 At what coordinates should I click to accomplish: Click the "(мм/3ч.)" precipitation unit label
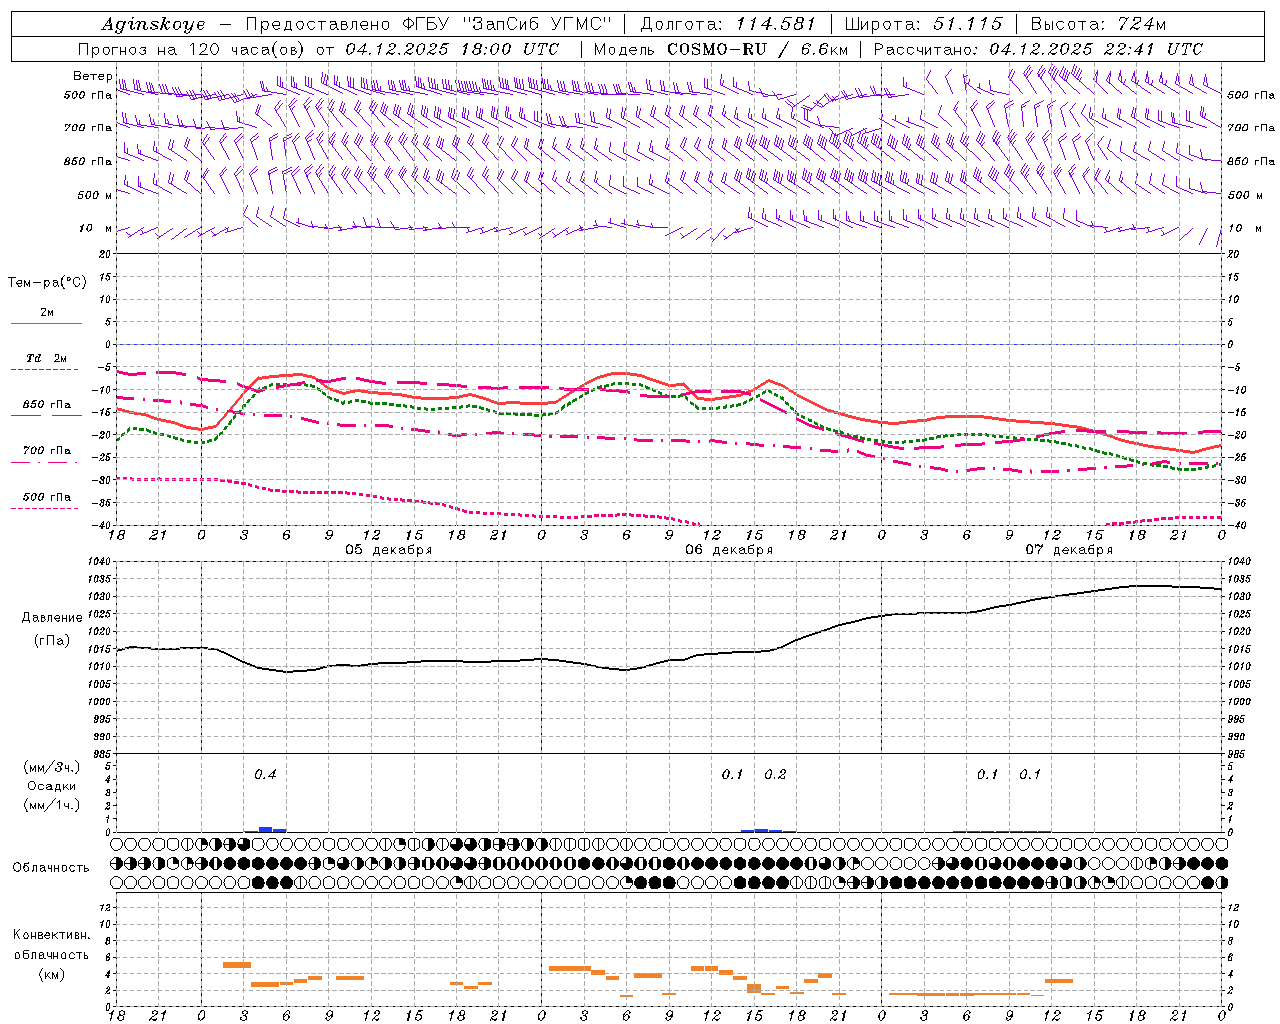pos(52,767)
